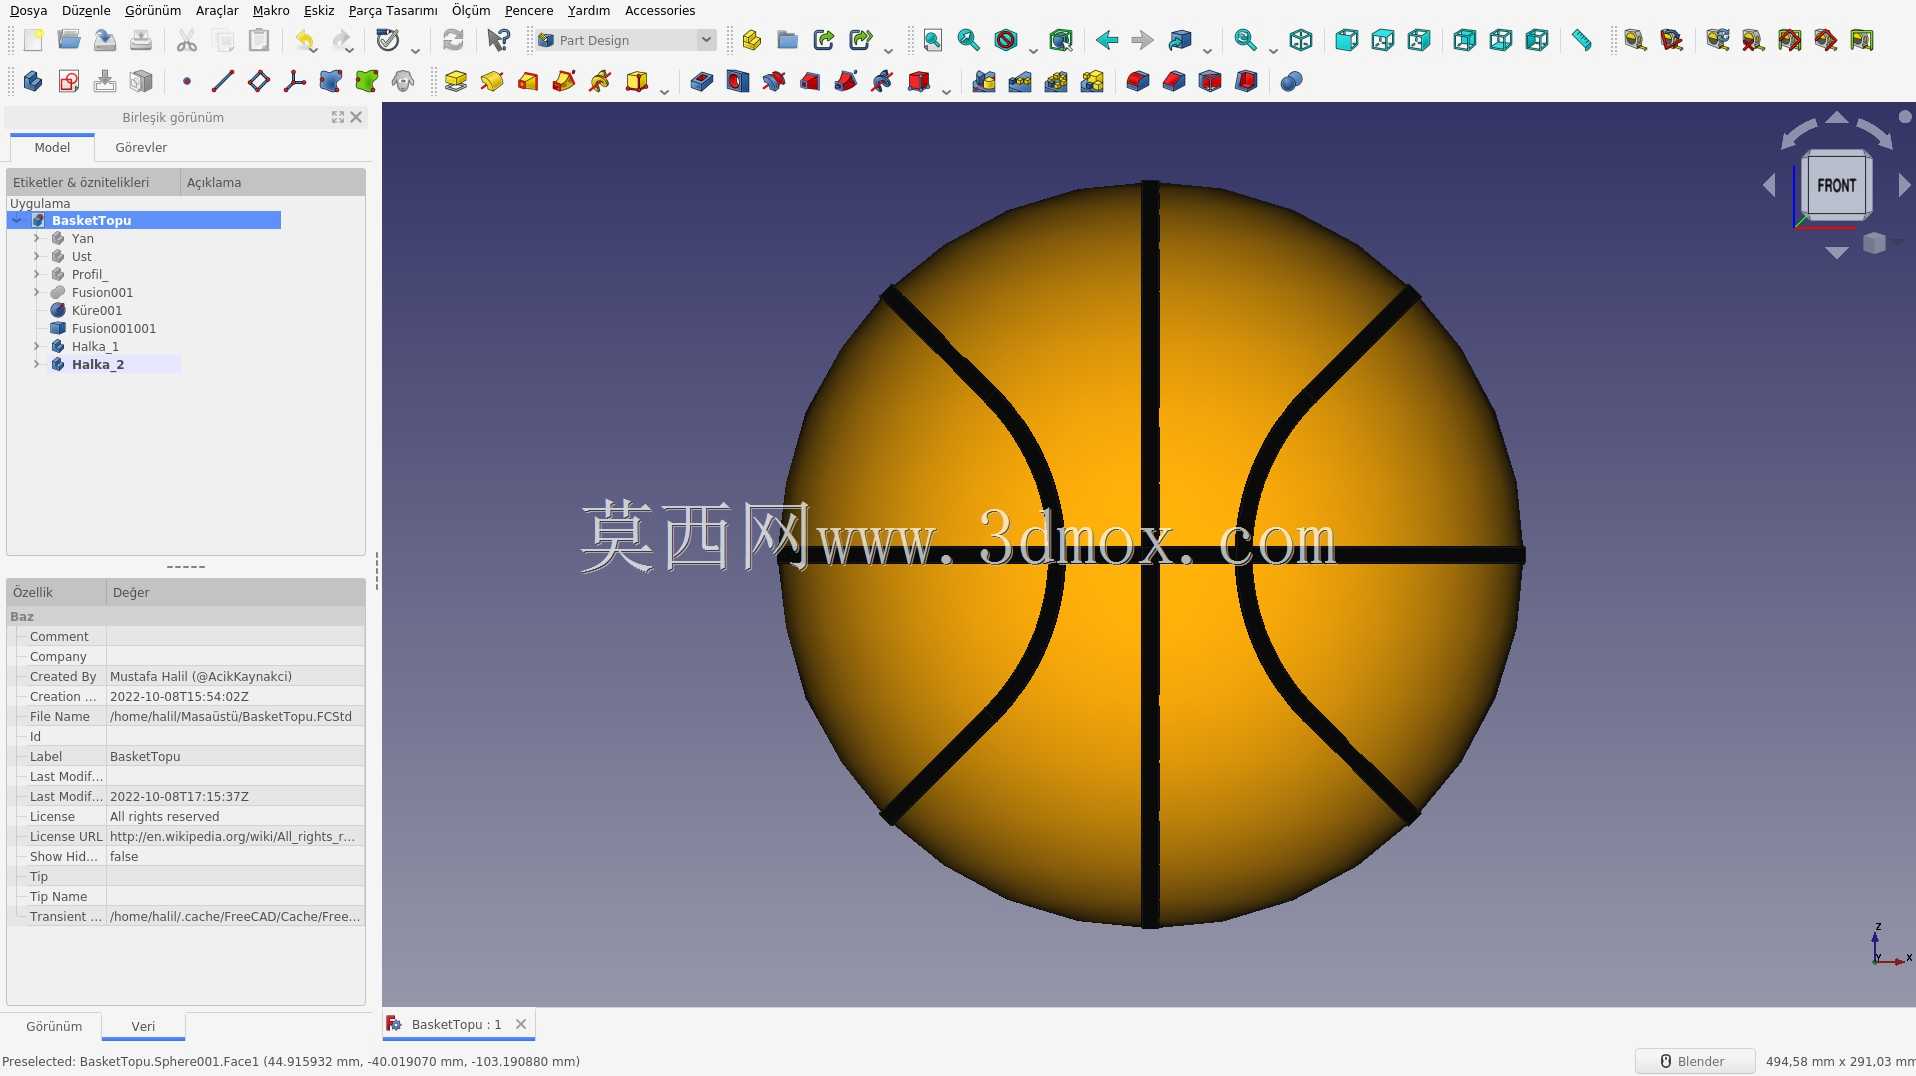Viewport: 1916px width, 1076px height.
Task: Switch to the Görünüm properties tab
Action: [x=54, y=1026]
